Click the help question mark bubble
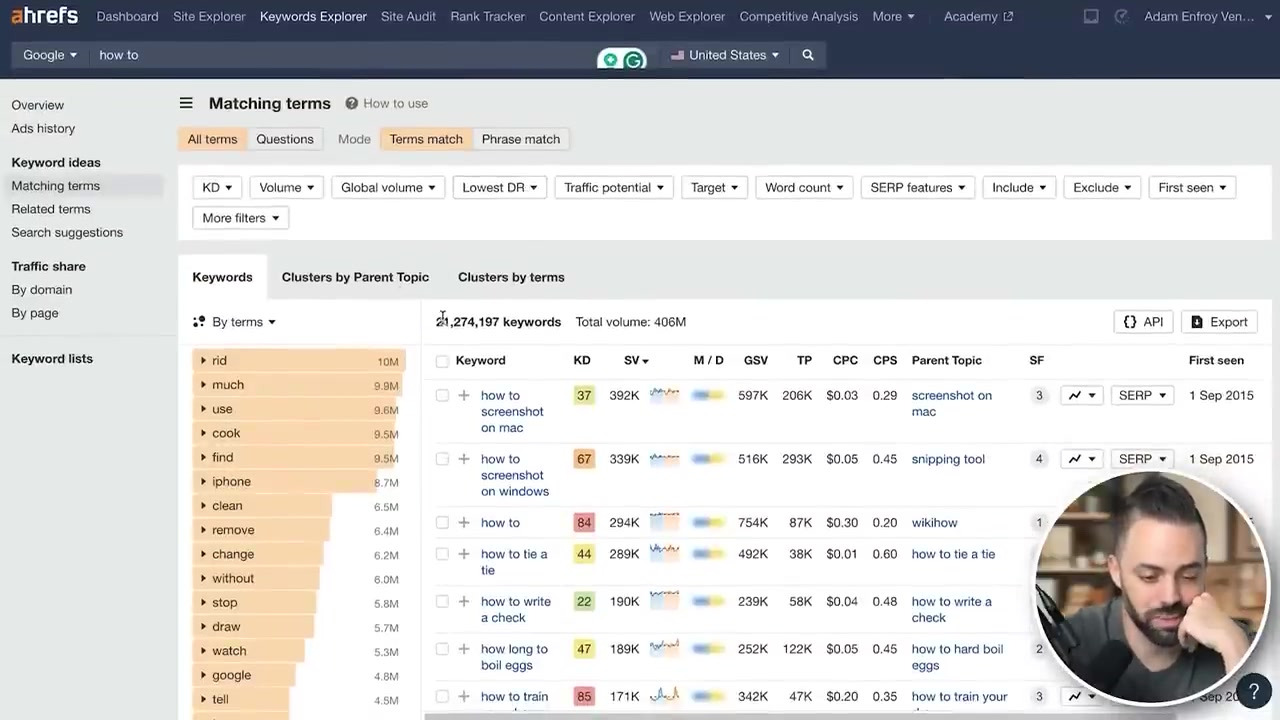The image size is (1280, 720). tap(1253, 691)
